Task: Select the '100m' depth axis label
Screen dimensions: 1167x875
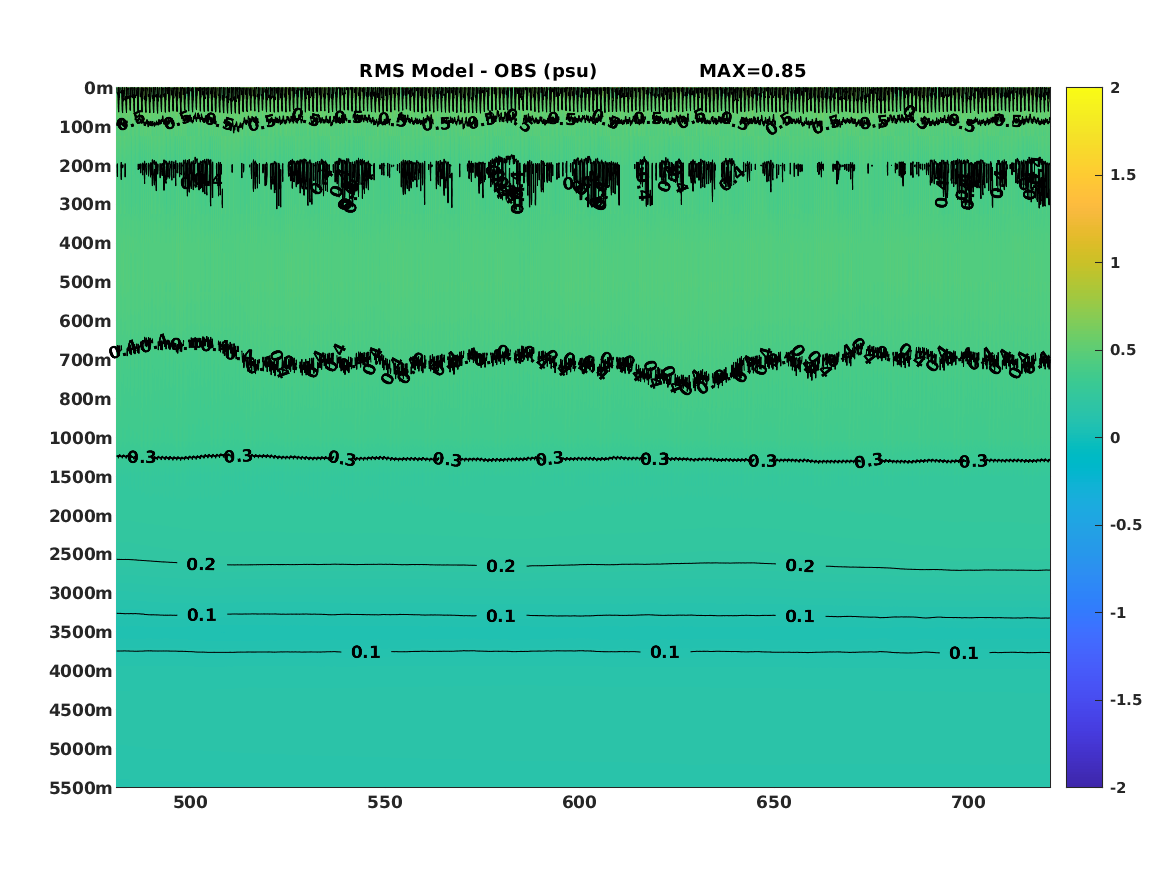Action: point(86,127)
